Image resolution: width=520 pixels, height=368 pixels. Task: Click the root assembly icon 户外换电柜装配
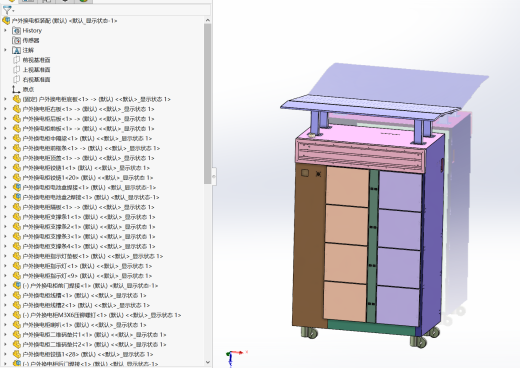[x=6, y=21]
